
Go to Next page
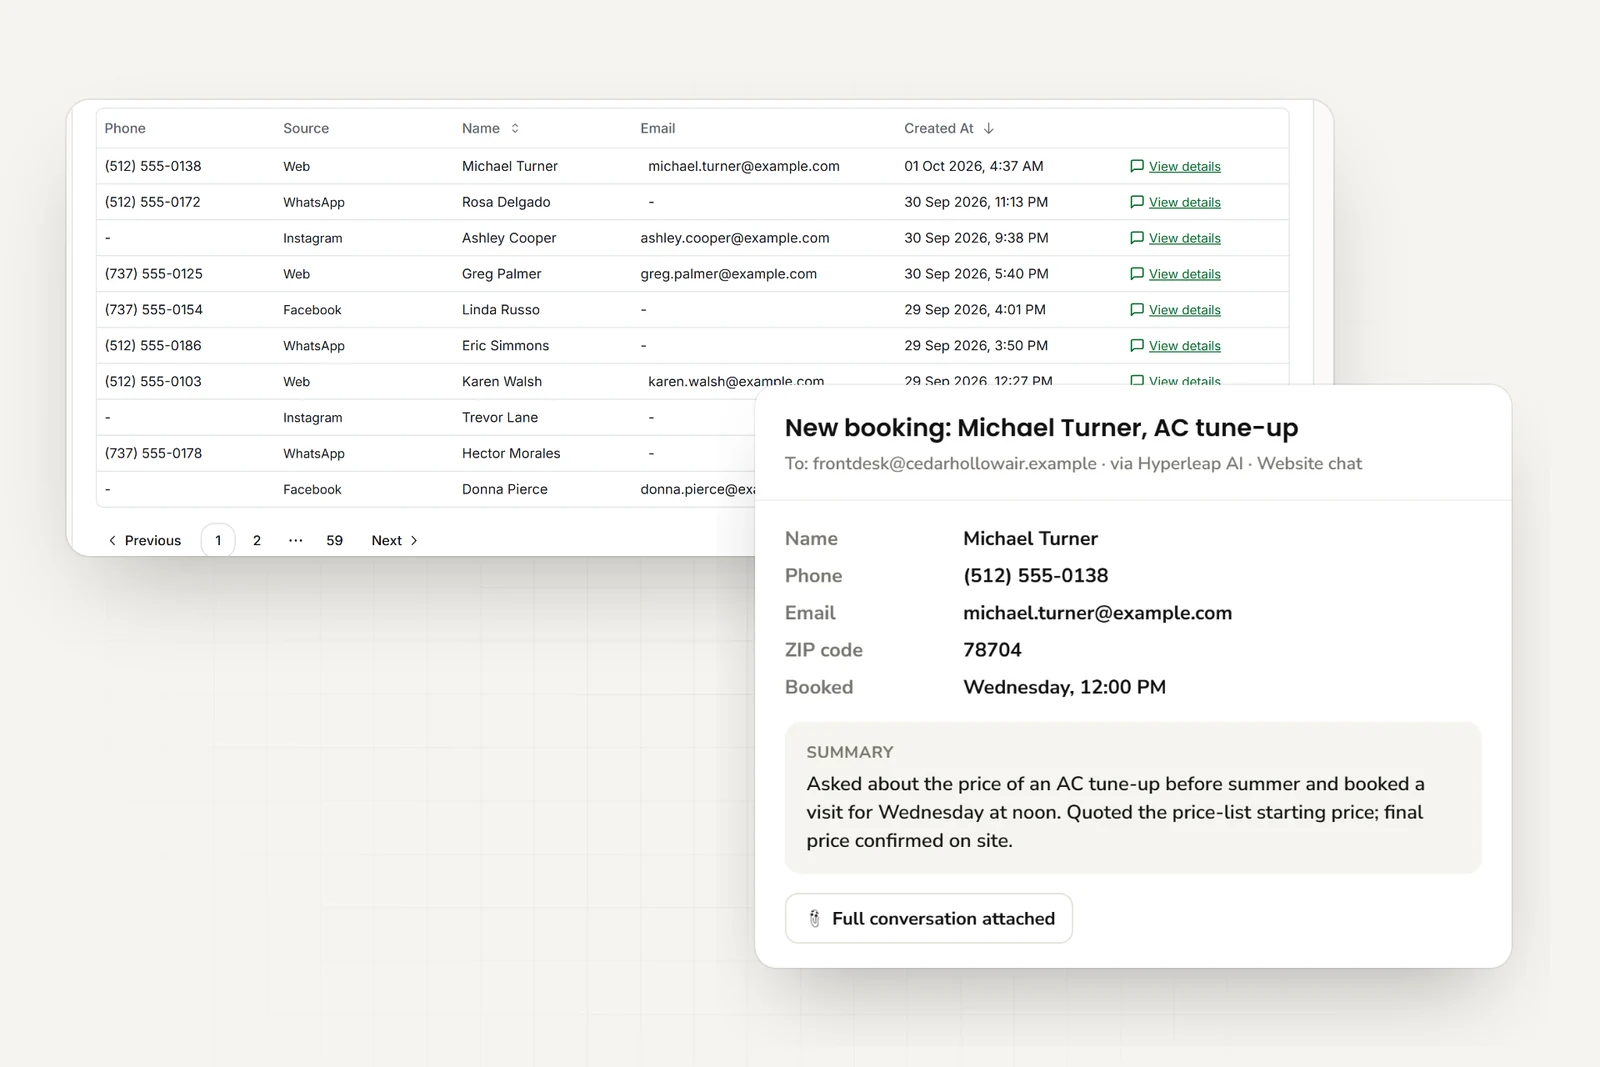point(395,541)
